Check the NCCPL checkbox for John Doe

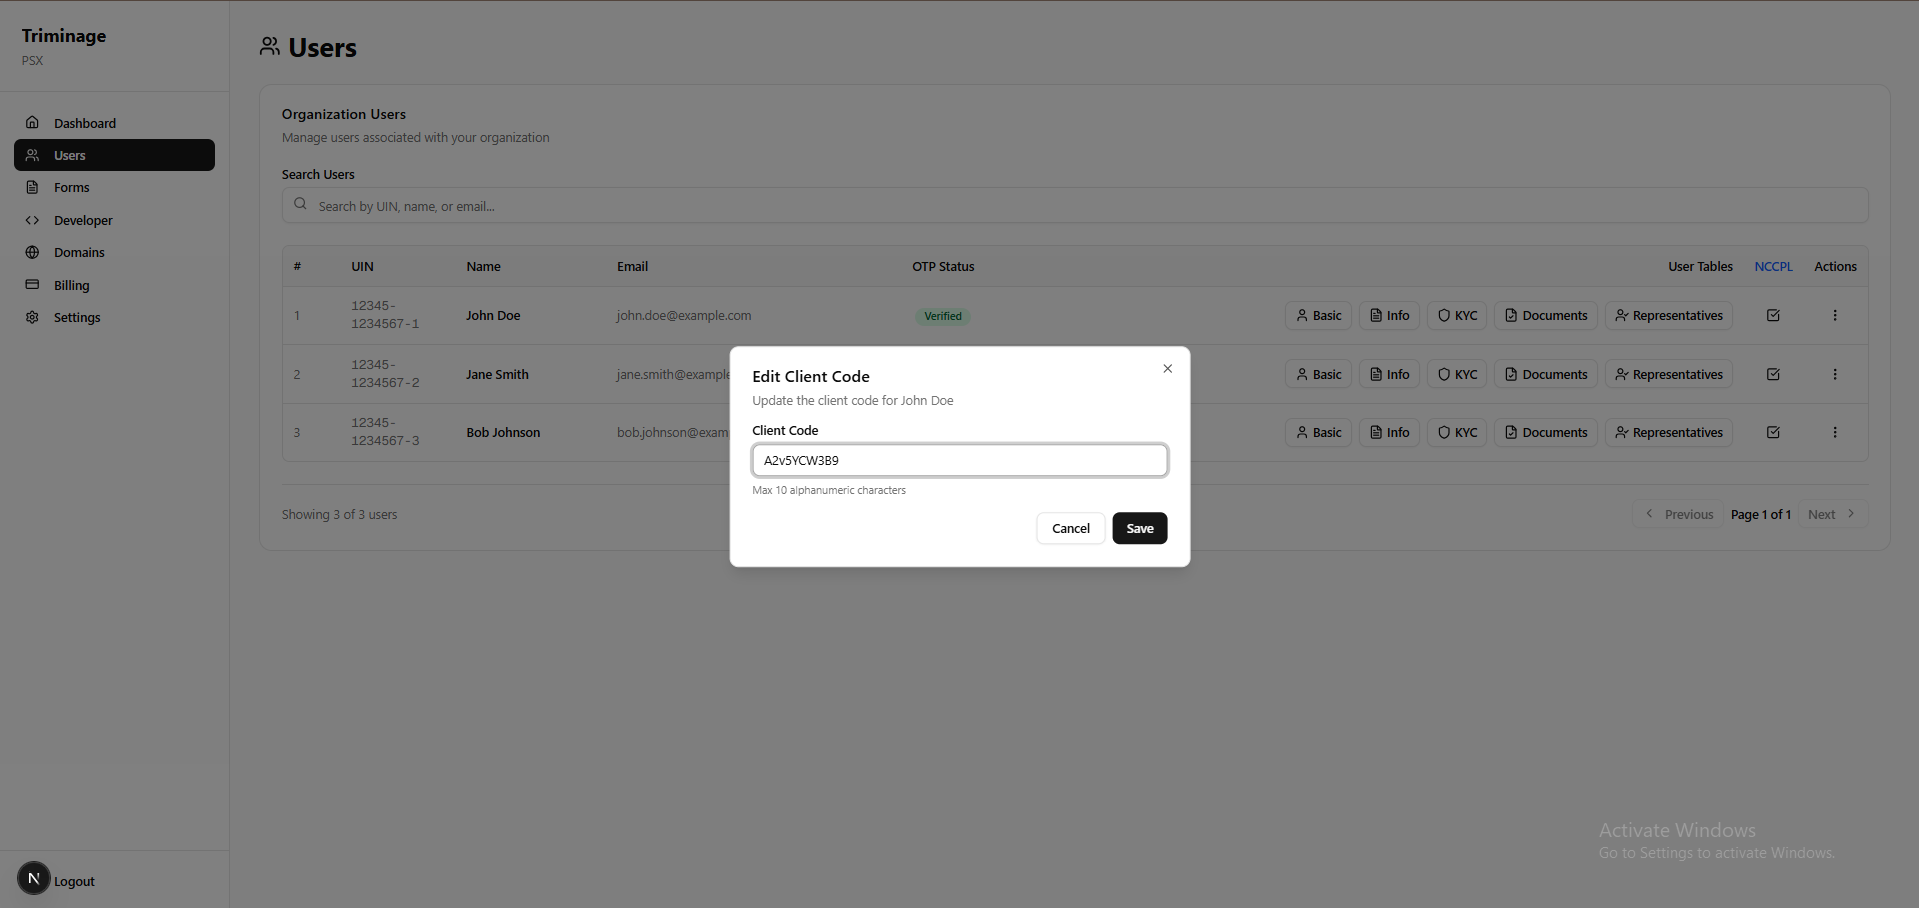pos(1773,315)
